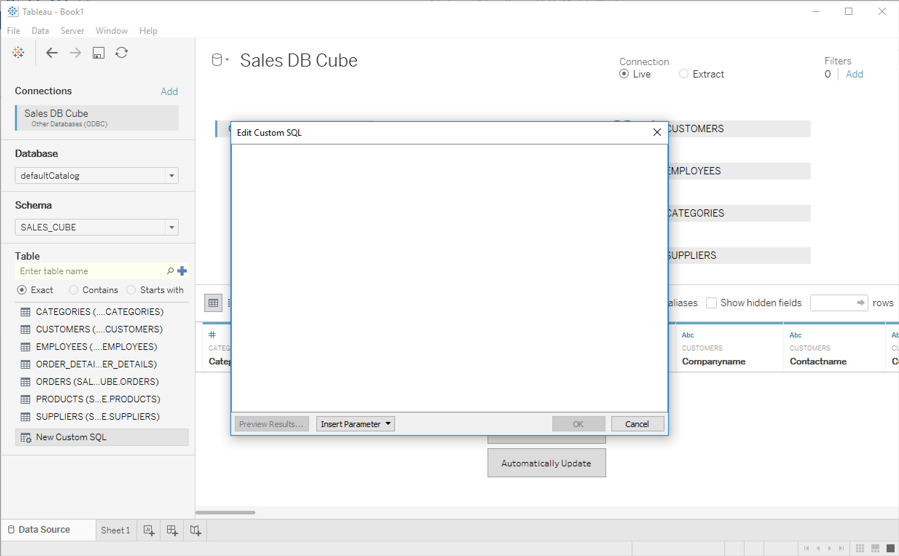Select the EMPLOYEES table in the list
The image size is (899, 556).
(96, 347)
